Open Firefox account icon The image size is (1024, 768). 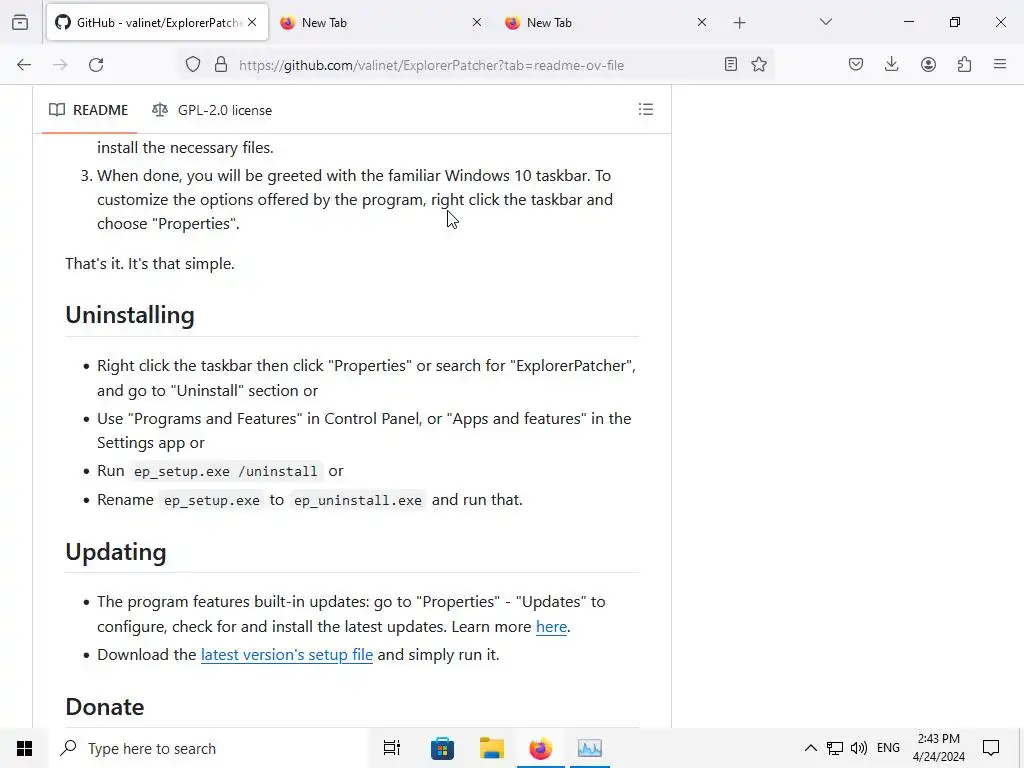point(928,64)
